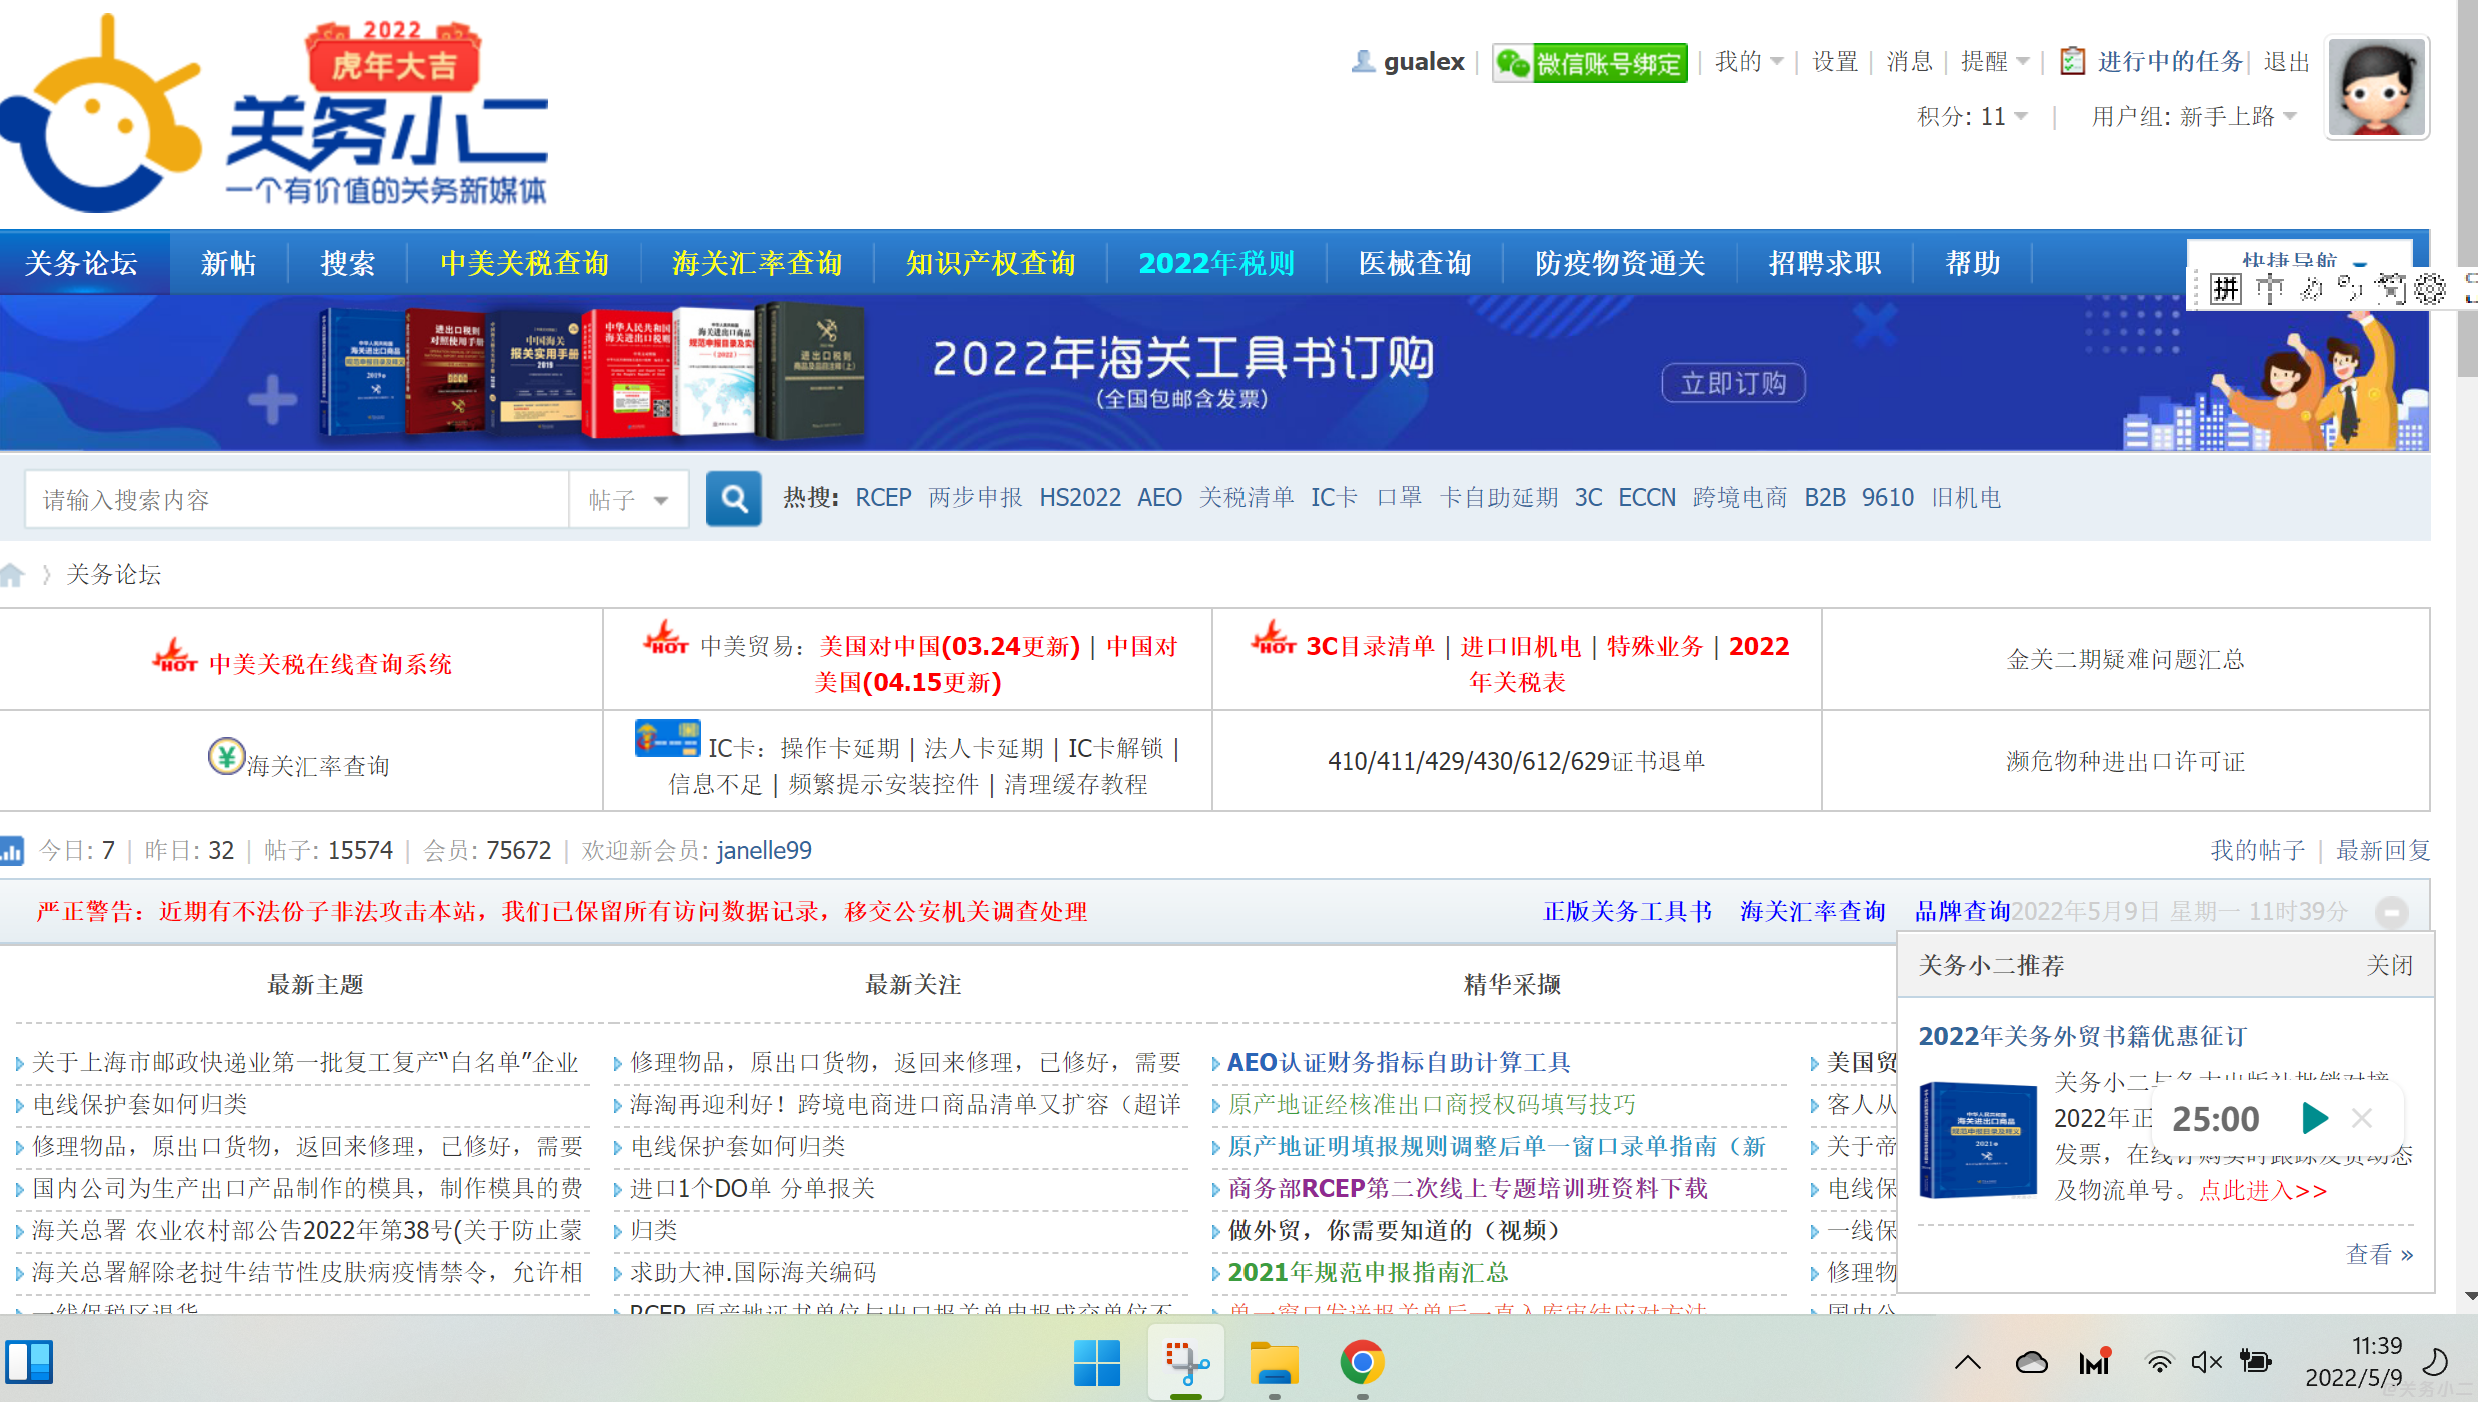This screenshot has height=1402, width=2478.
Task: Click the forum statistics bar-chart icon
Action: 12,851
